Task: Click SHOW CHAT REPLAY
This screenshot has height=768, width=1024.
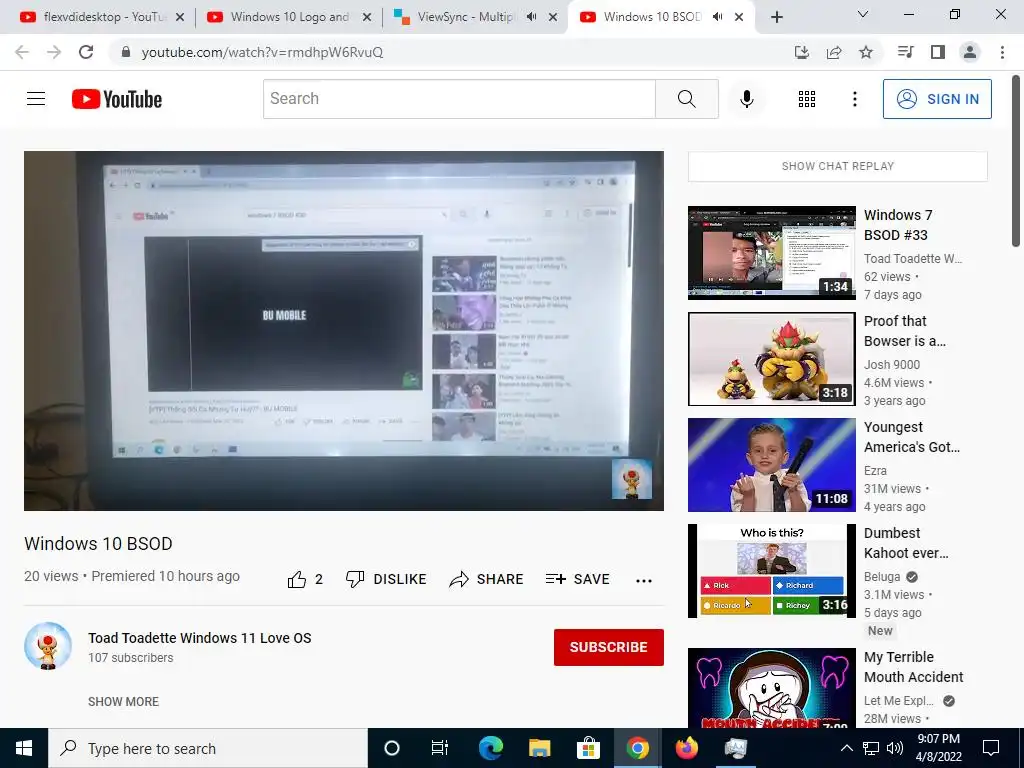Action: [x=838, y=166]
